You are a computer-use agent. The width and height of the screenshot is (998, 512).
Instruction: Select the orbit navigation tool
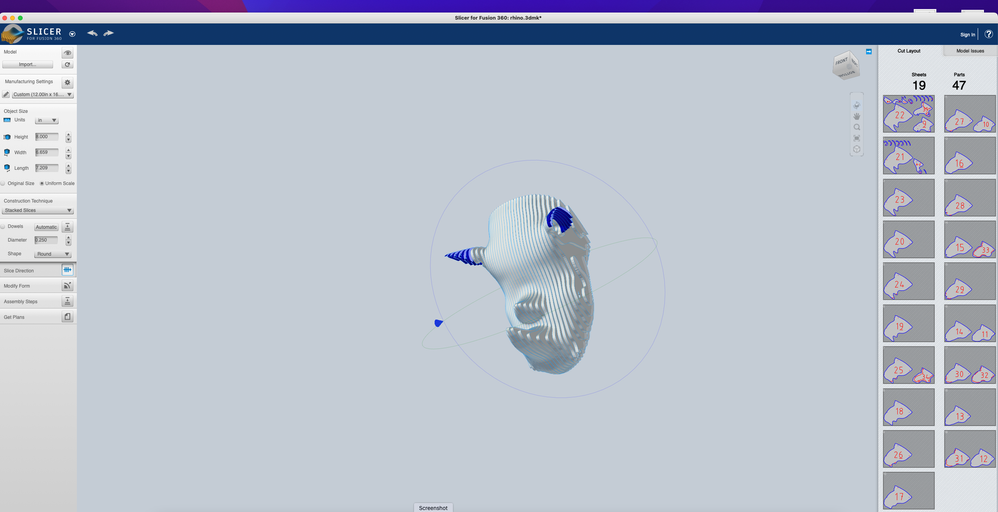coord(857,105)
